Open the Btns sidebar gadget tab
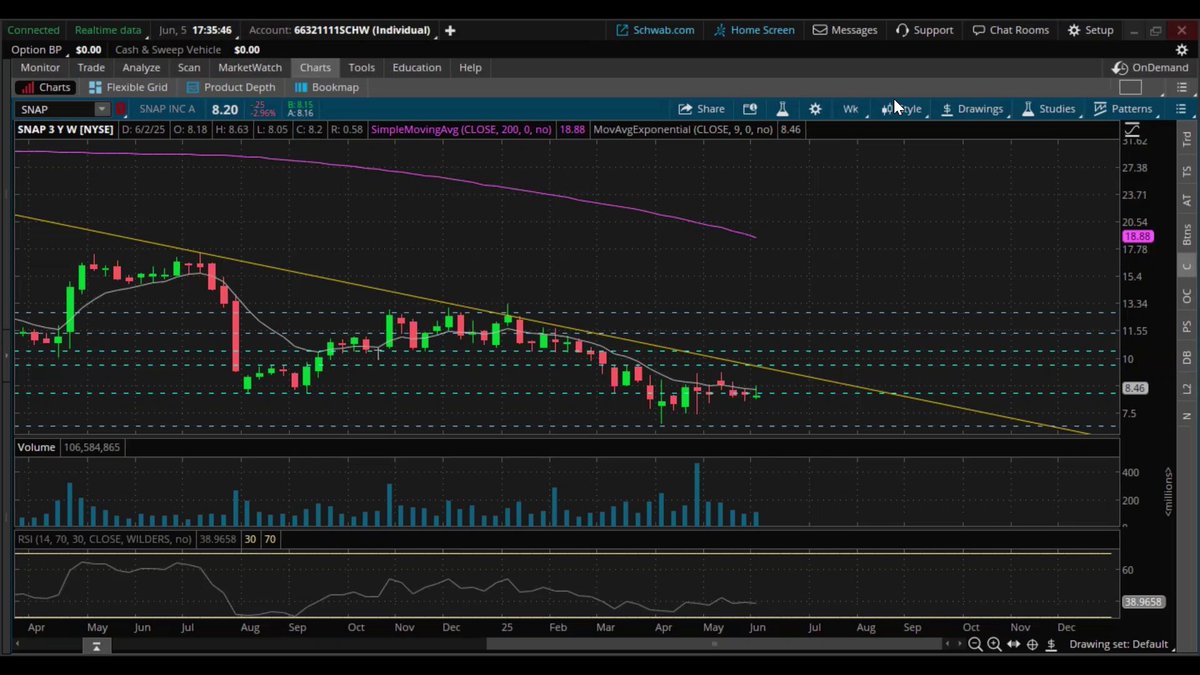1200x675 pixels. click(1187, 235)
